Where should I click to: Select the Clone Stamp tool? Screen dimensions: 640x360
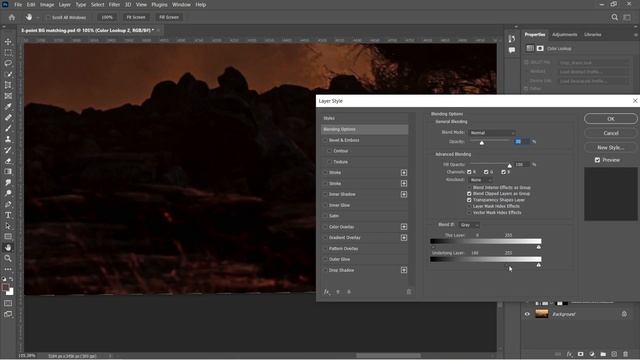tap(8, 139)
